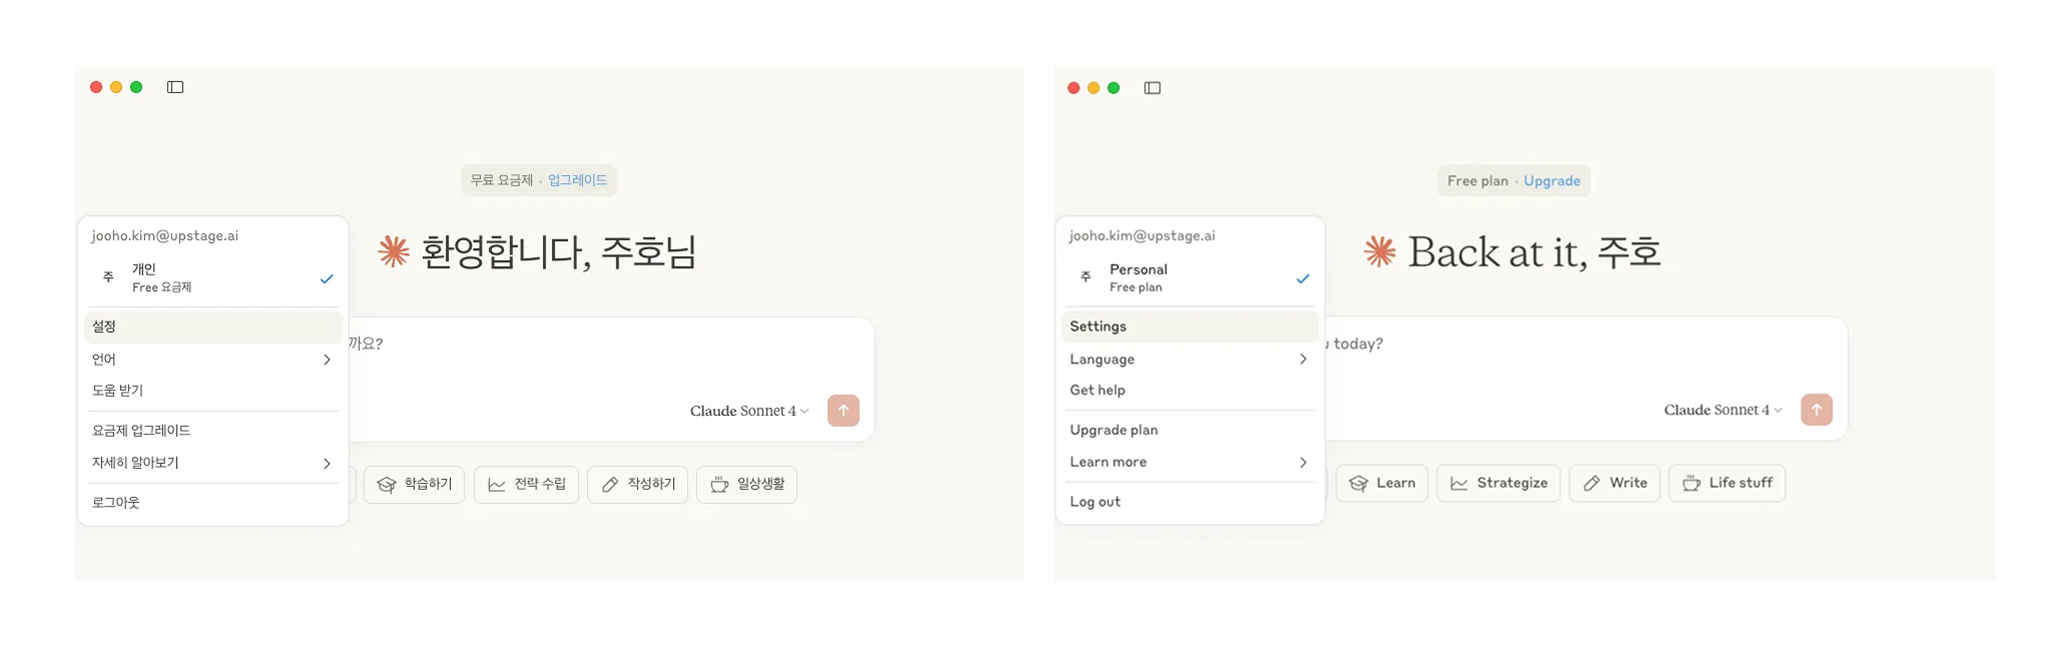This screenshot has height=646, width=2047.
Task: Click the 업그레이드 link
Action: (577, 180)
